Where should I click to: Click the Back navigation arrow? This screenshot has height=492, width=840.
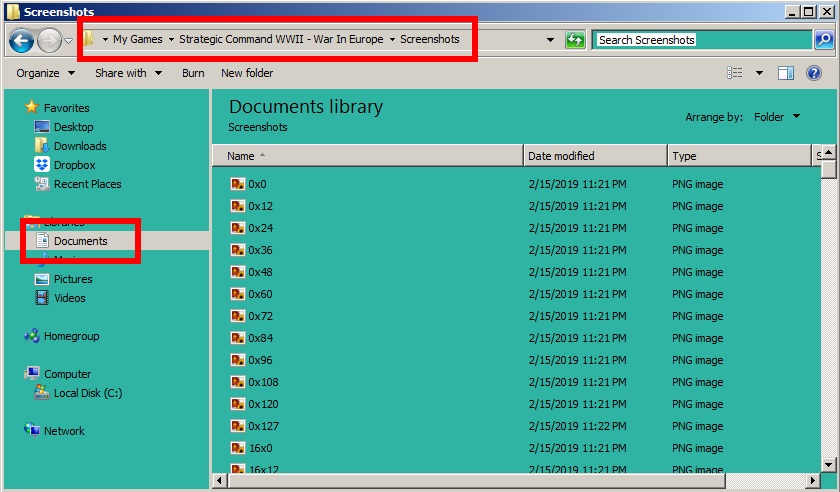click(x=21, y=40)
